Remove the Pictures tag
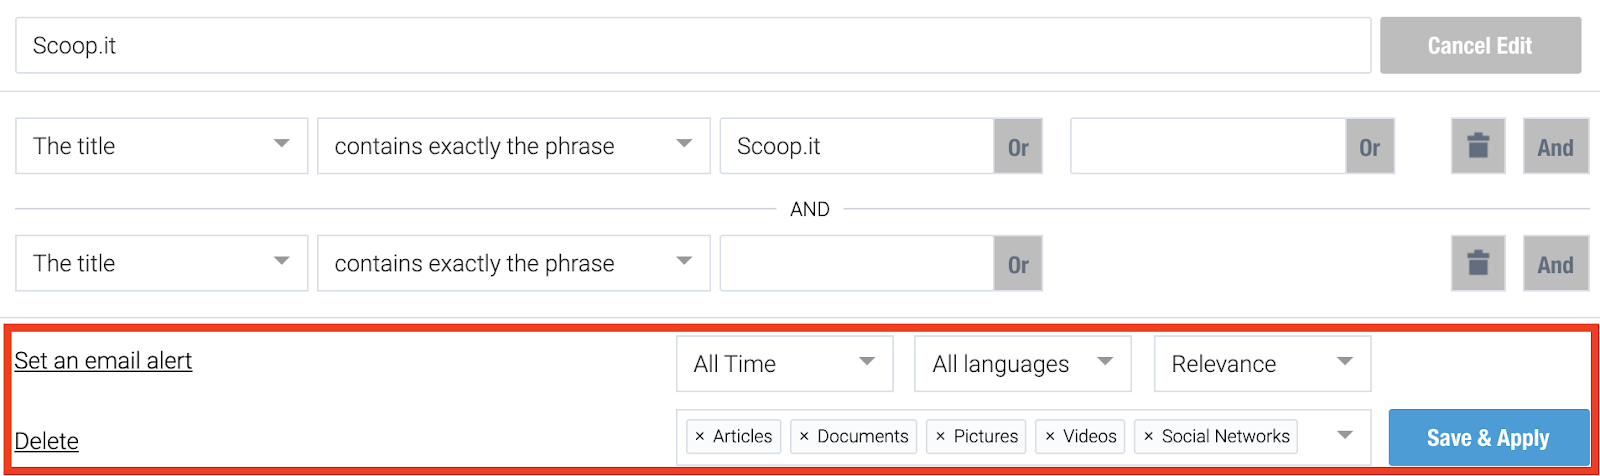 (x=940, y=436)
